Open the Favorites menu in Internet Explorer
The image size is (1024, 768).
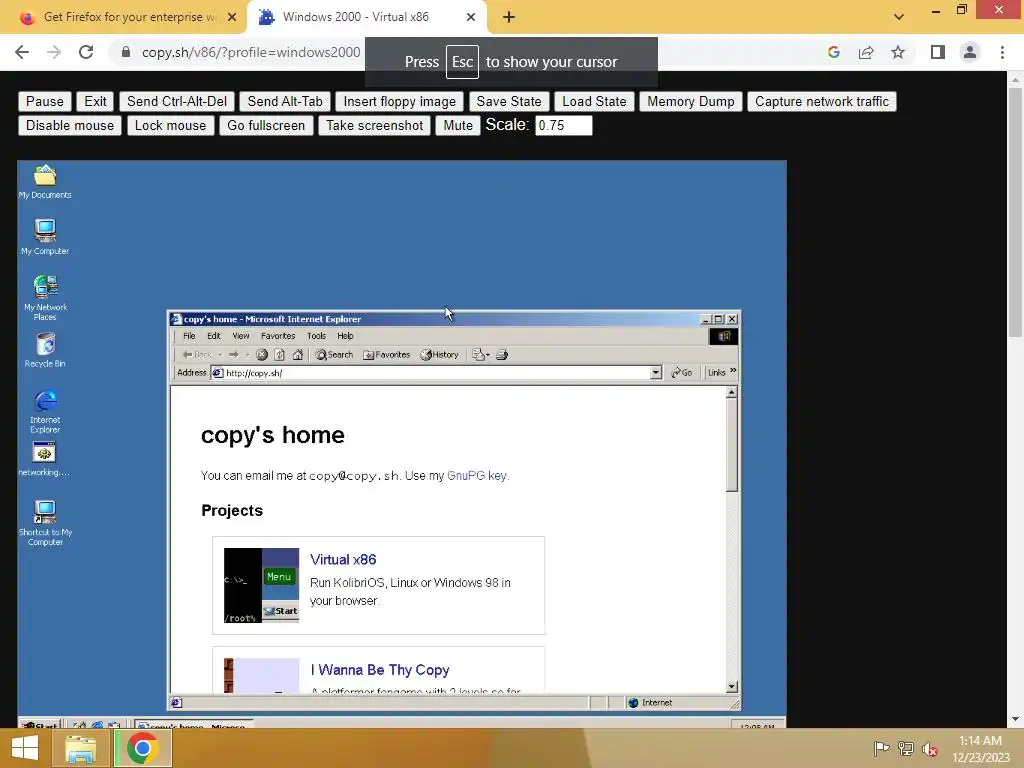pos(278,336)
